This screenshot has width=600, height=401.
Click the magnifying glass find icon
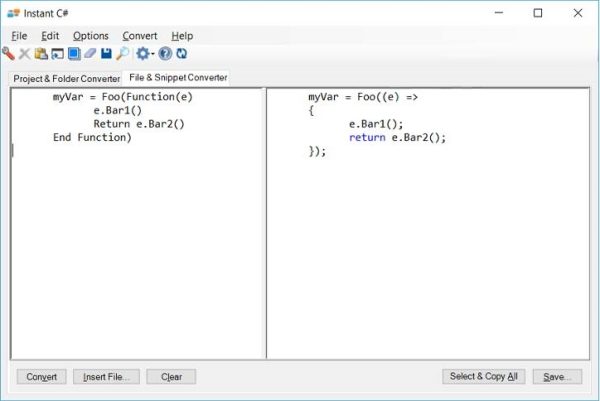click(123, 54)
